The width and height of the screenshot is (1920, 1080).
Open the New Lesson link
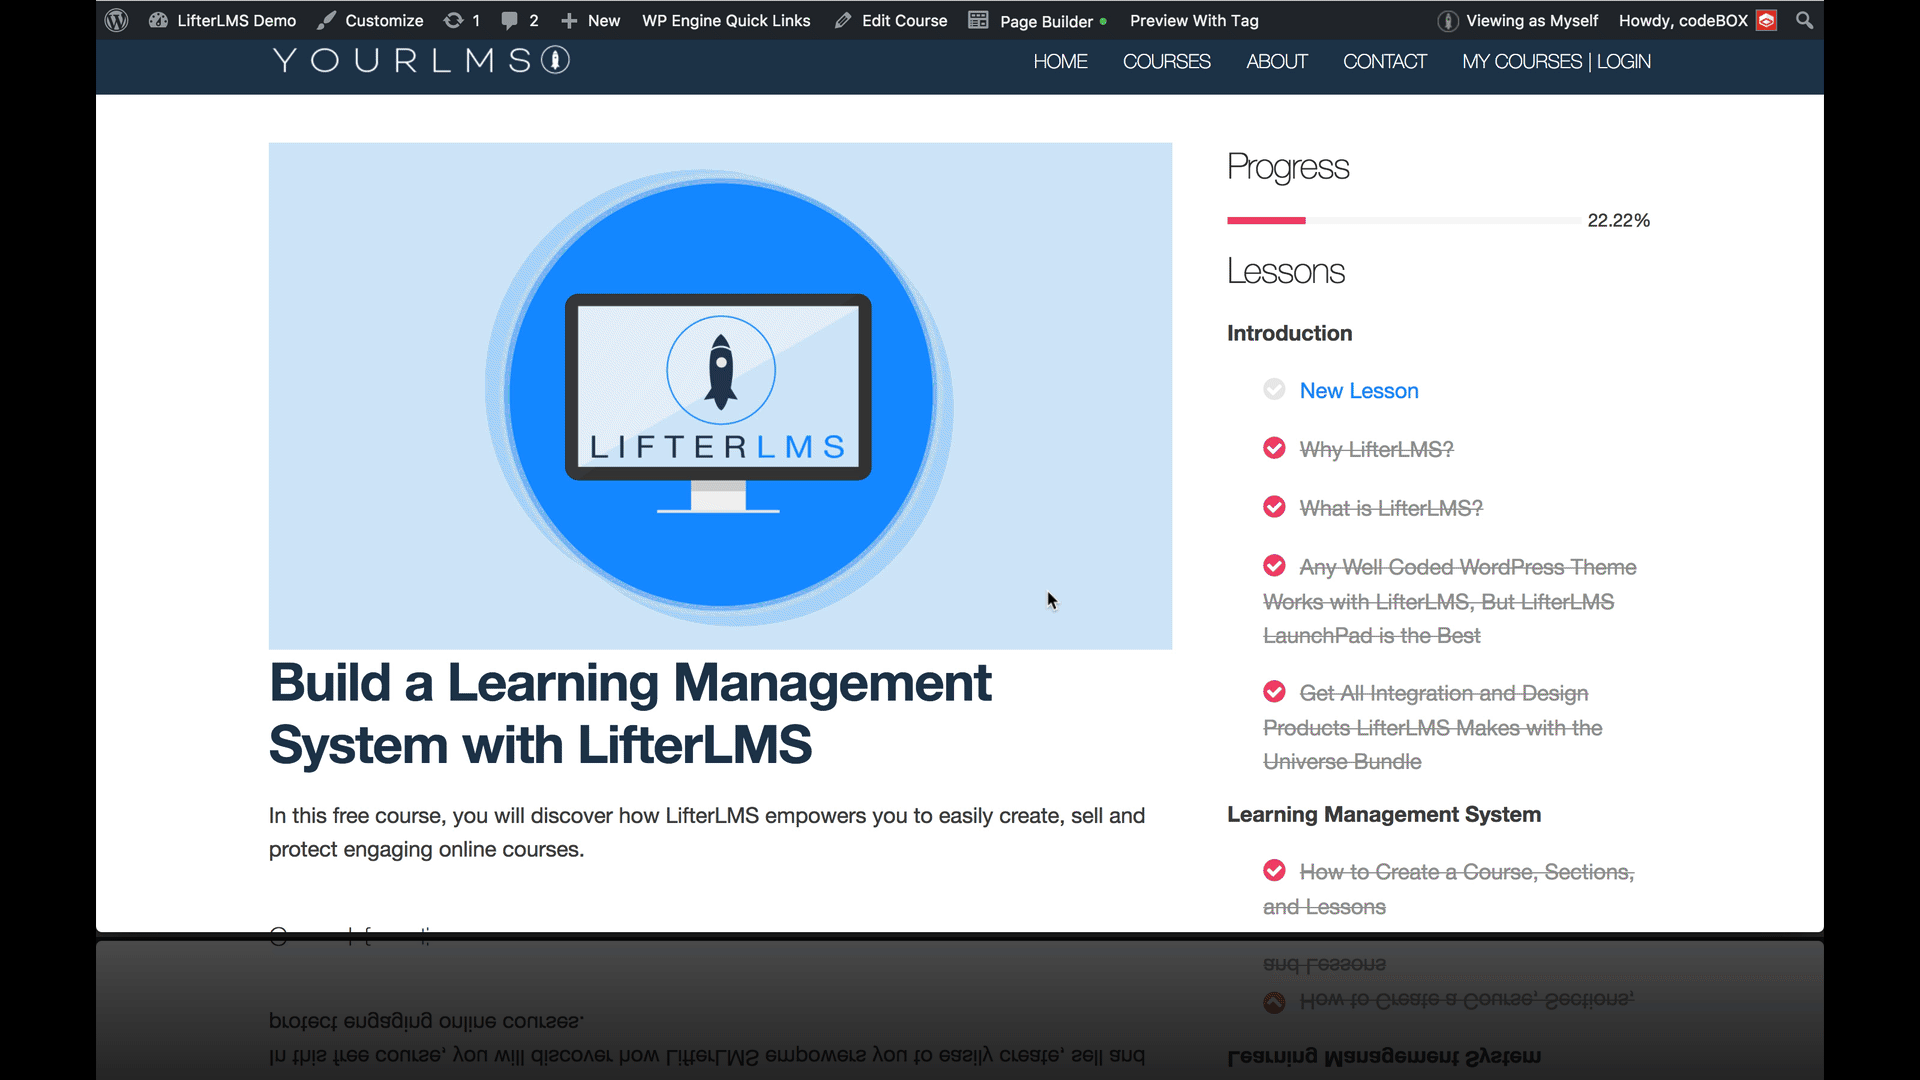click(x=1359, y=391)
